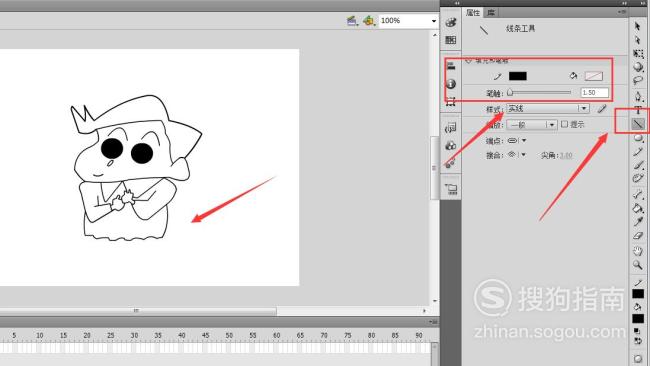Open the Align panel icon
The image size is (650, 366).
[x=451, y=66]
